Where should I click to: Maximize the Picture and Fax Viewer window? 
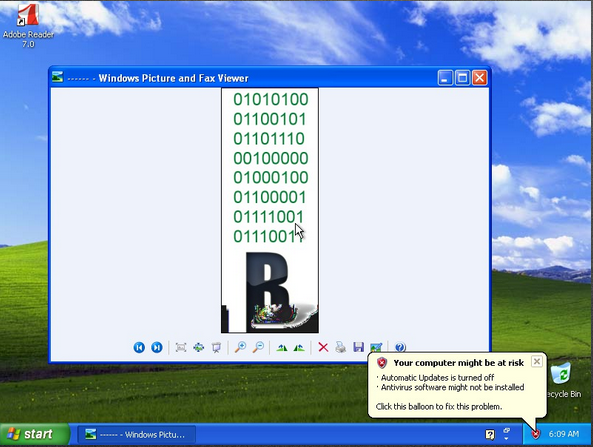click(462, 78)
